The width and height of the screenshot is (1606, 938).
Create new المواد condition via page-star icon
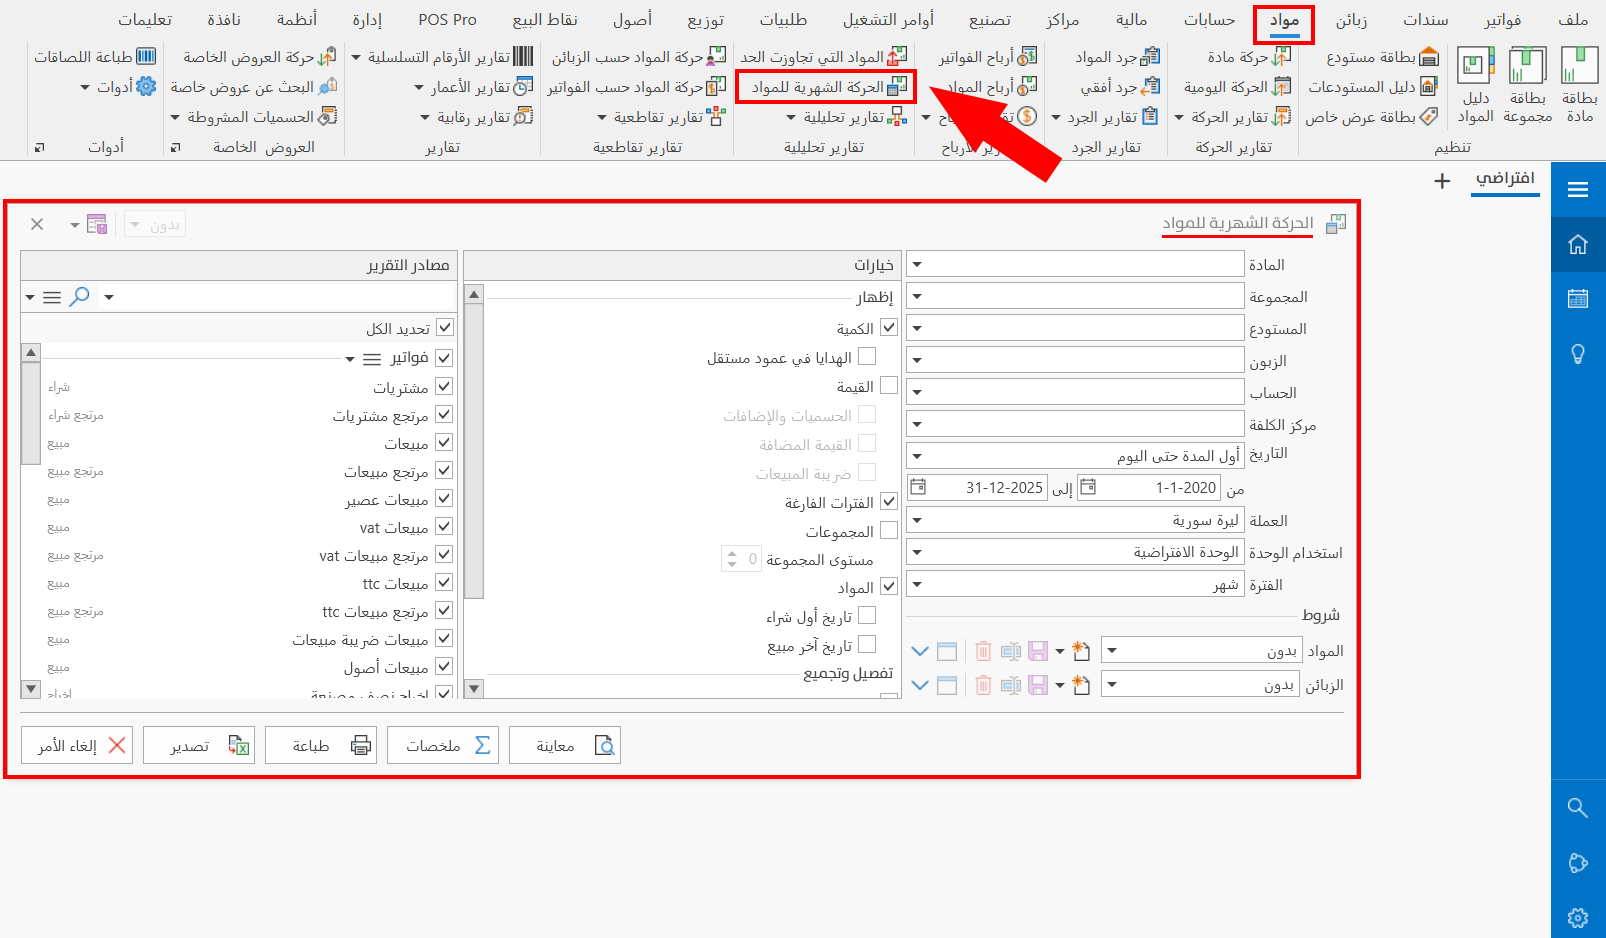coord(1081,650)
